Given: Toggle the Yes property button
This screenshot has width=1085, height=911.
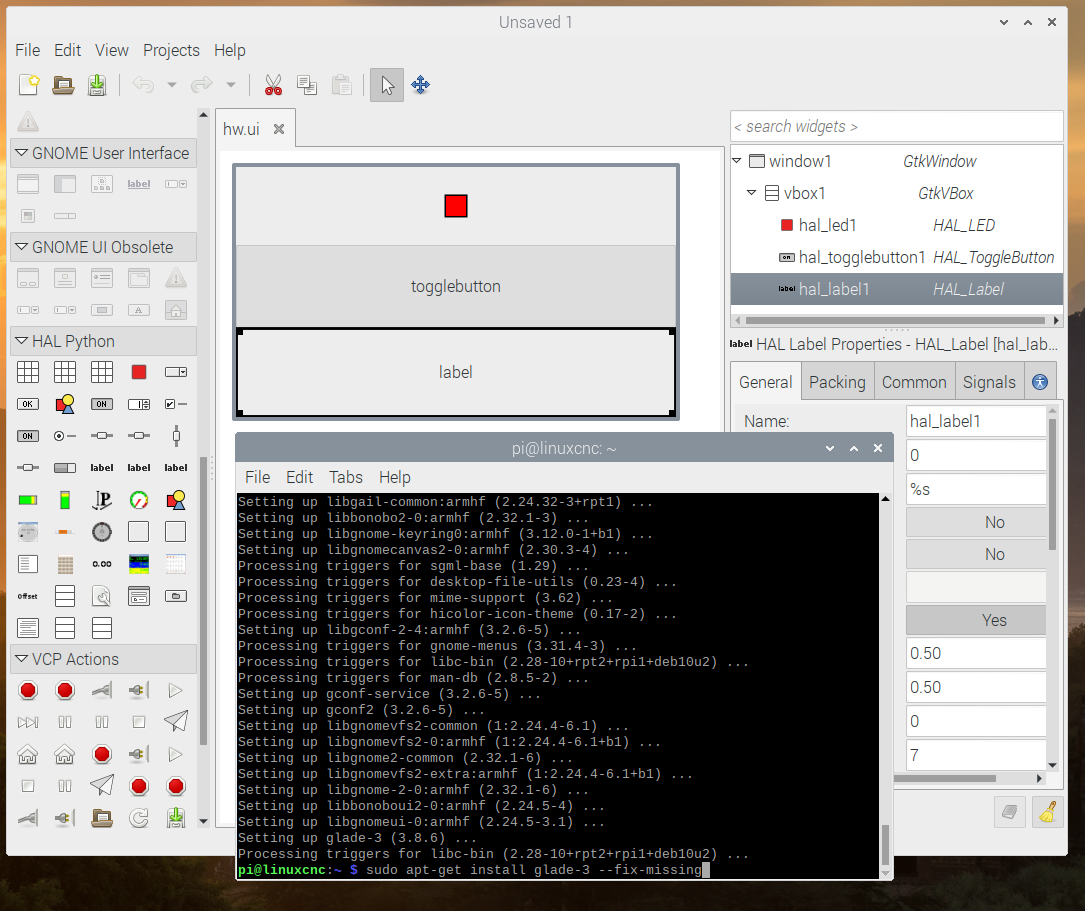Looking at the screenshot, I should 976,620.
